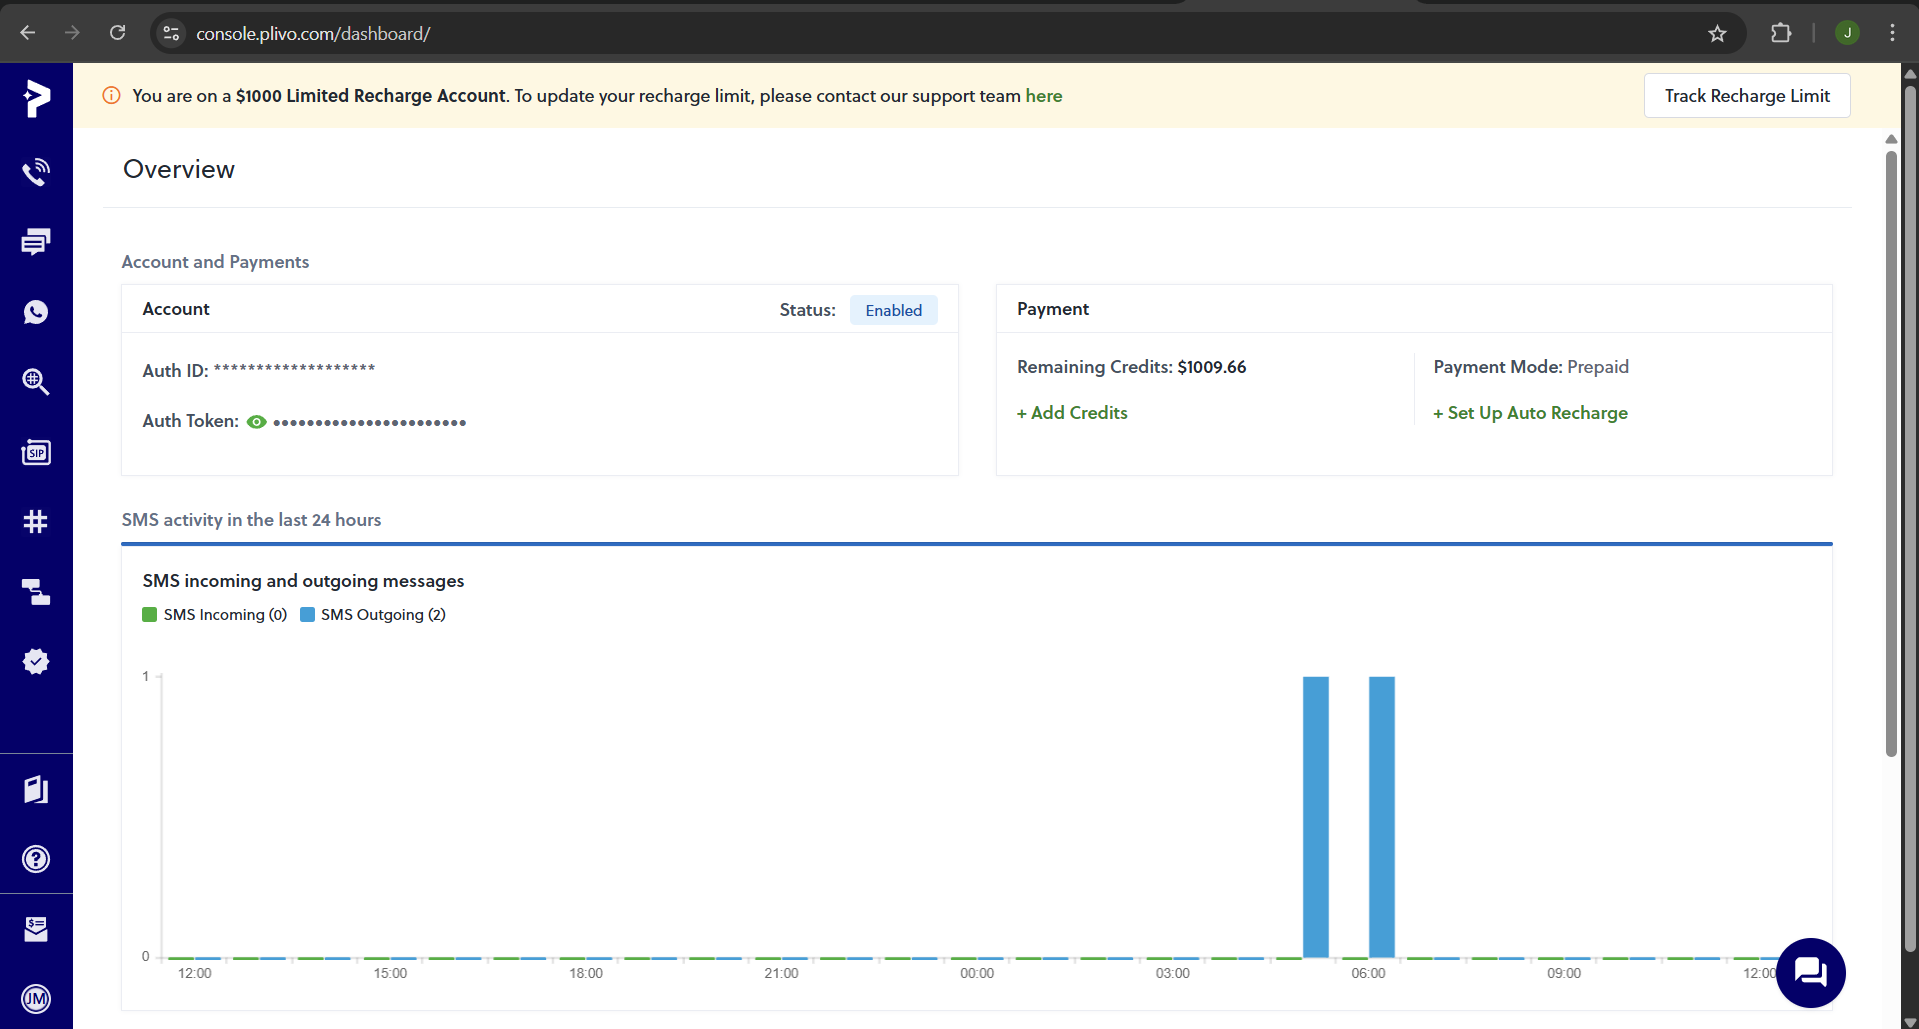Click the + Add Credits link
Image resolution: width=1919 pixels, height=1029 pixels.
(x=1072, y=413)
